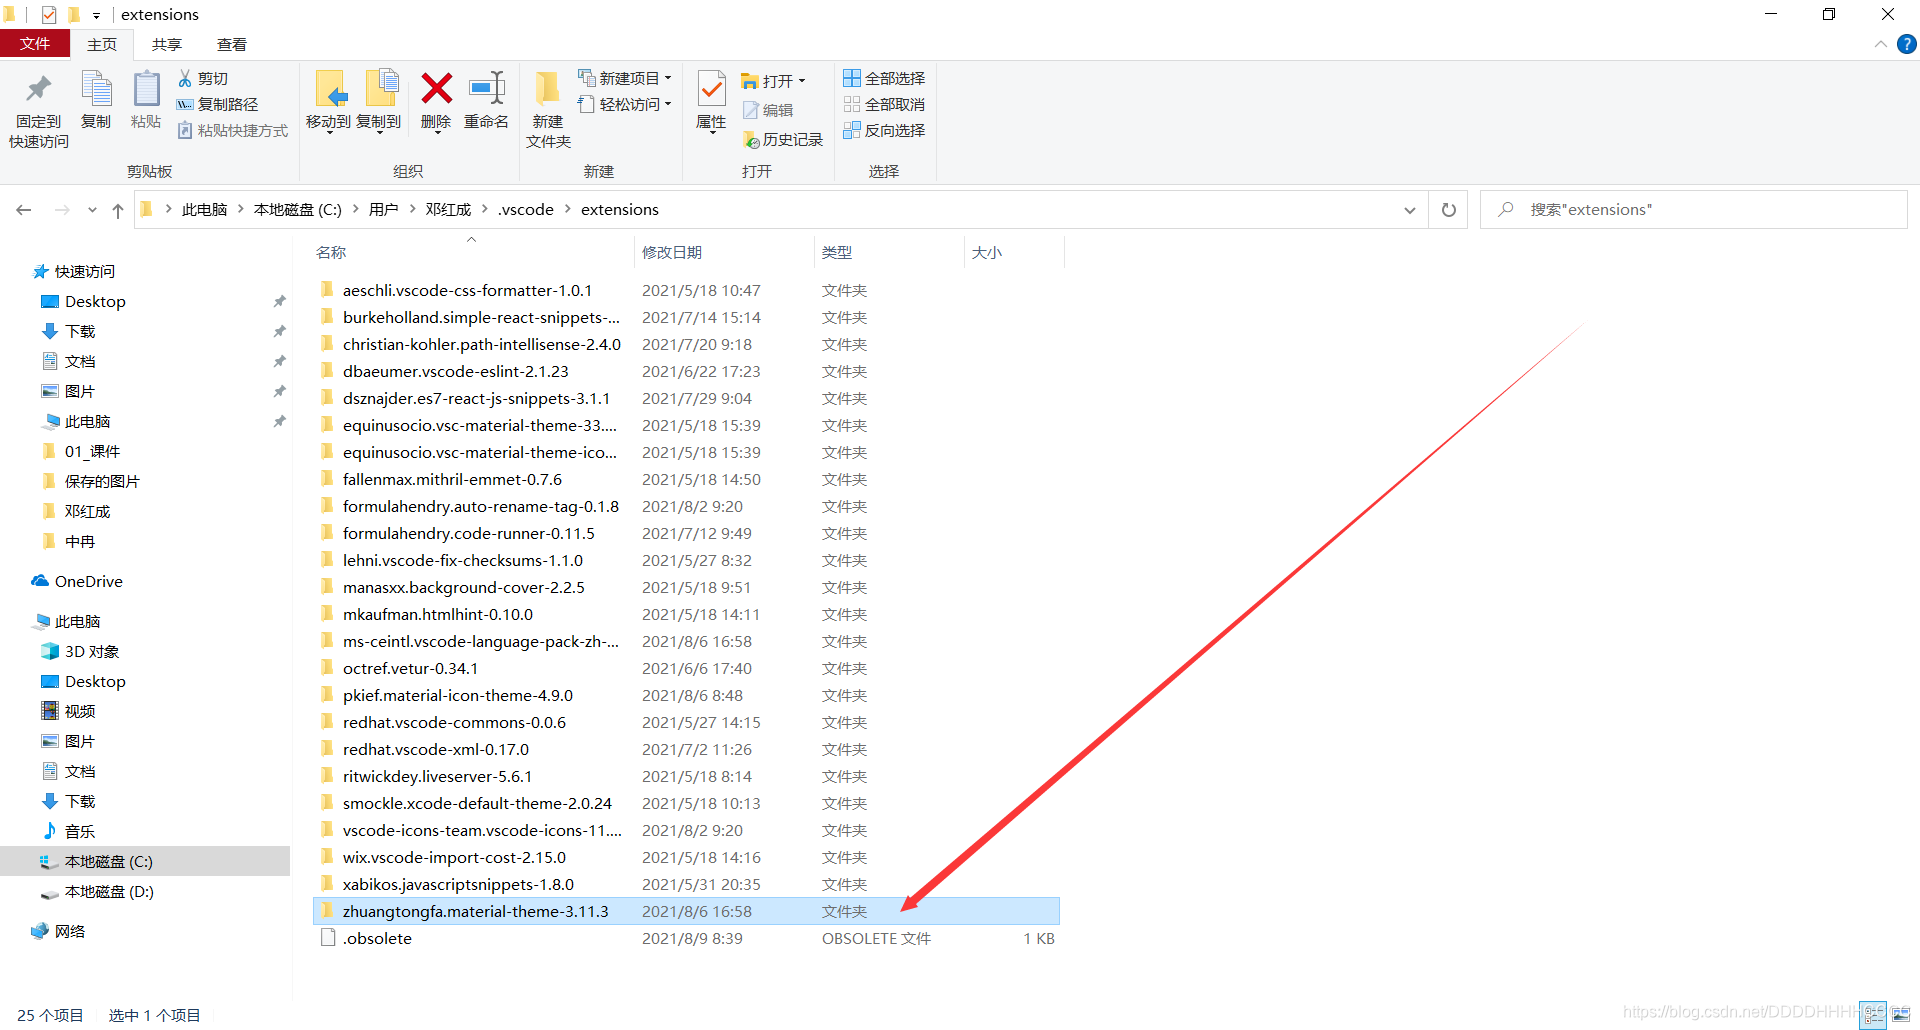Click 本地磁盘 (C:) in the breadcrumb
Viewport: 1920px width, 1030px height.
pos(298,209)
